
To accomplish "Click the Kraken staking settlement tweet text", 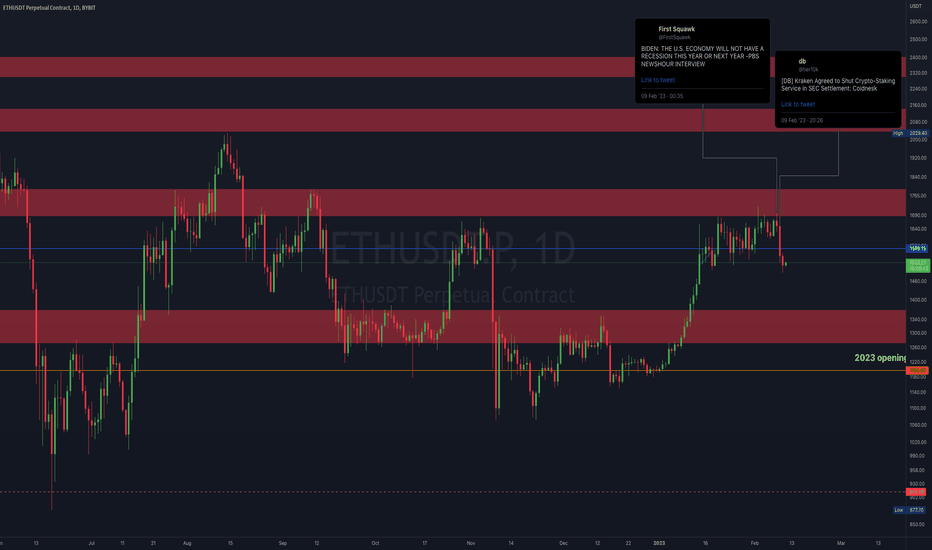I will tap(838, 84).
